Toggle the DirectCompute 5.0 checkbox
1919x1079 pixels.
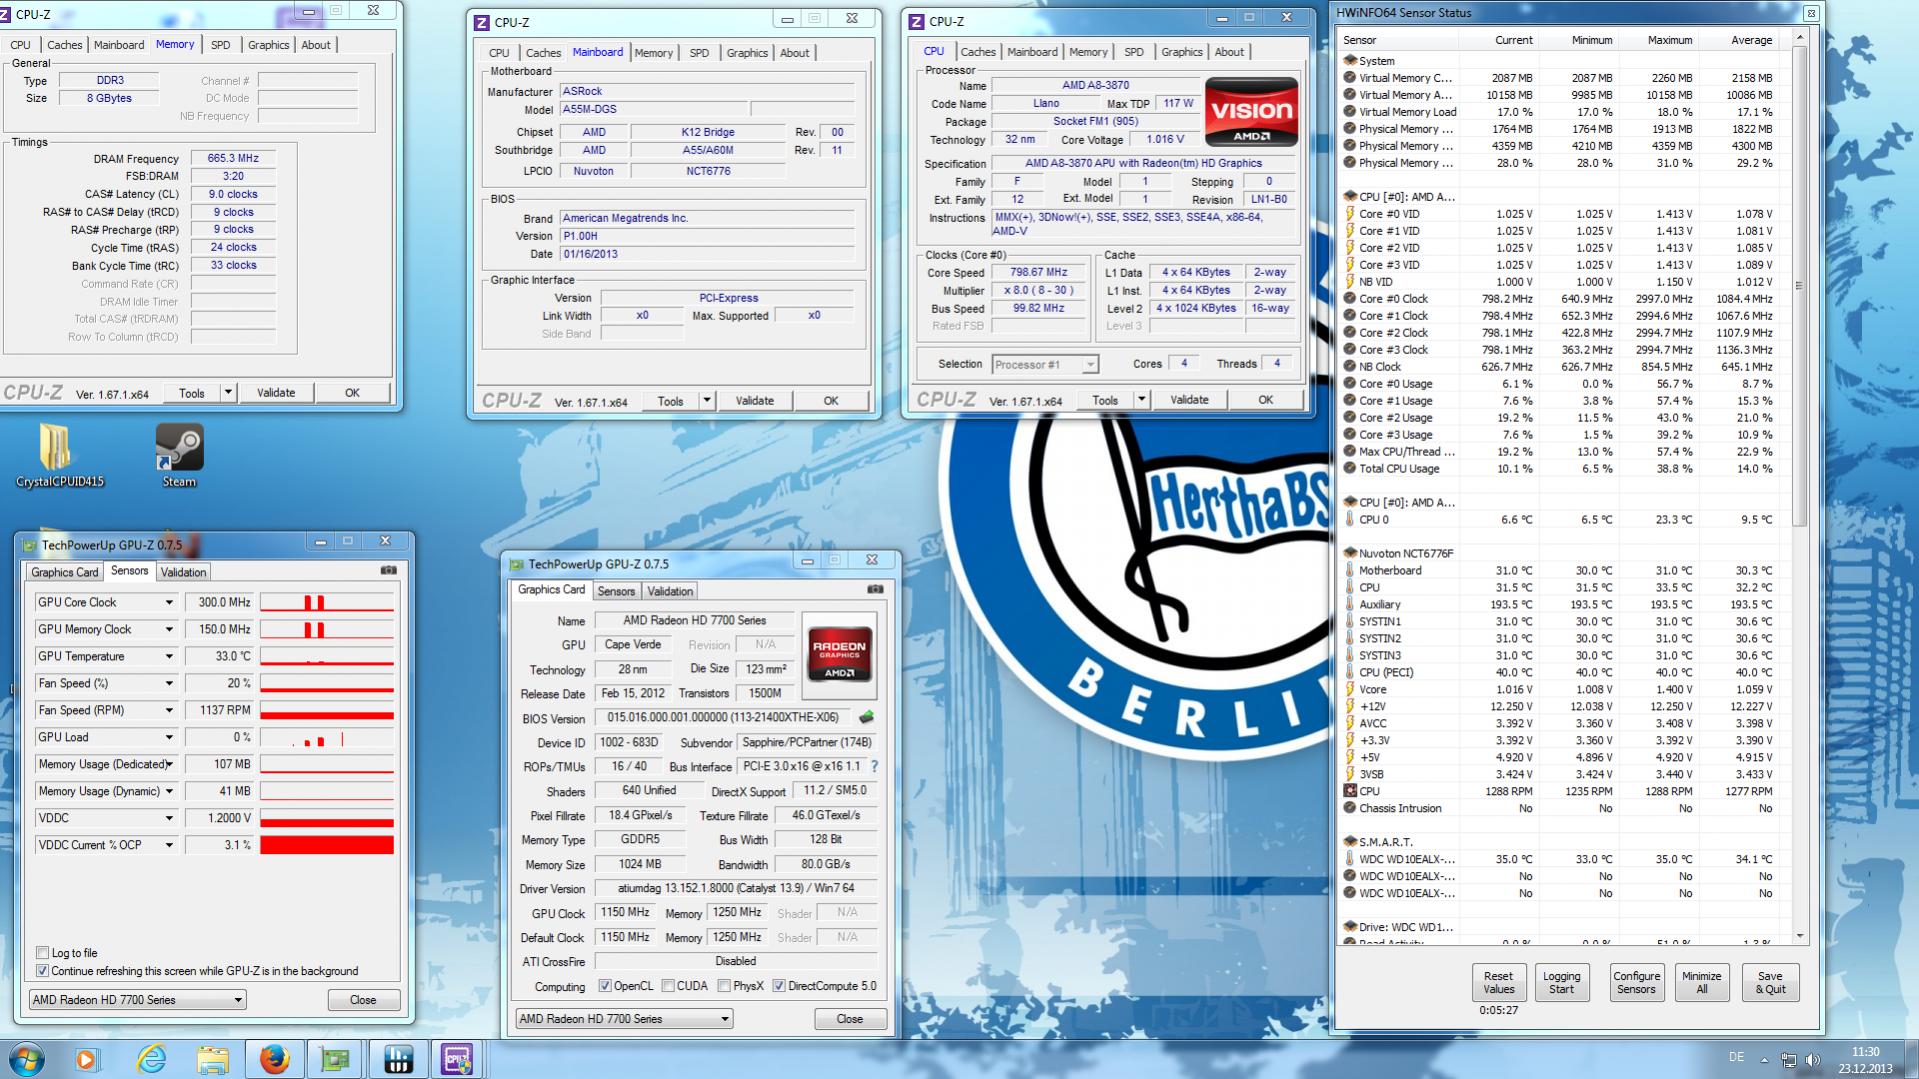click(x=779, y=986)
